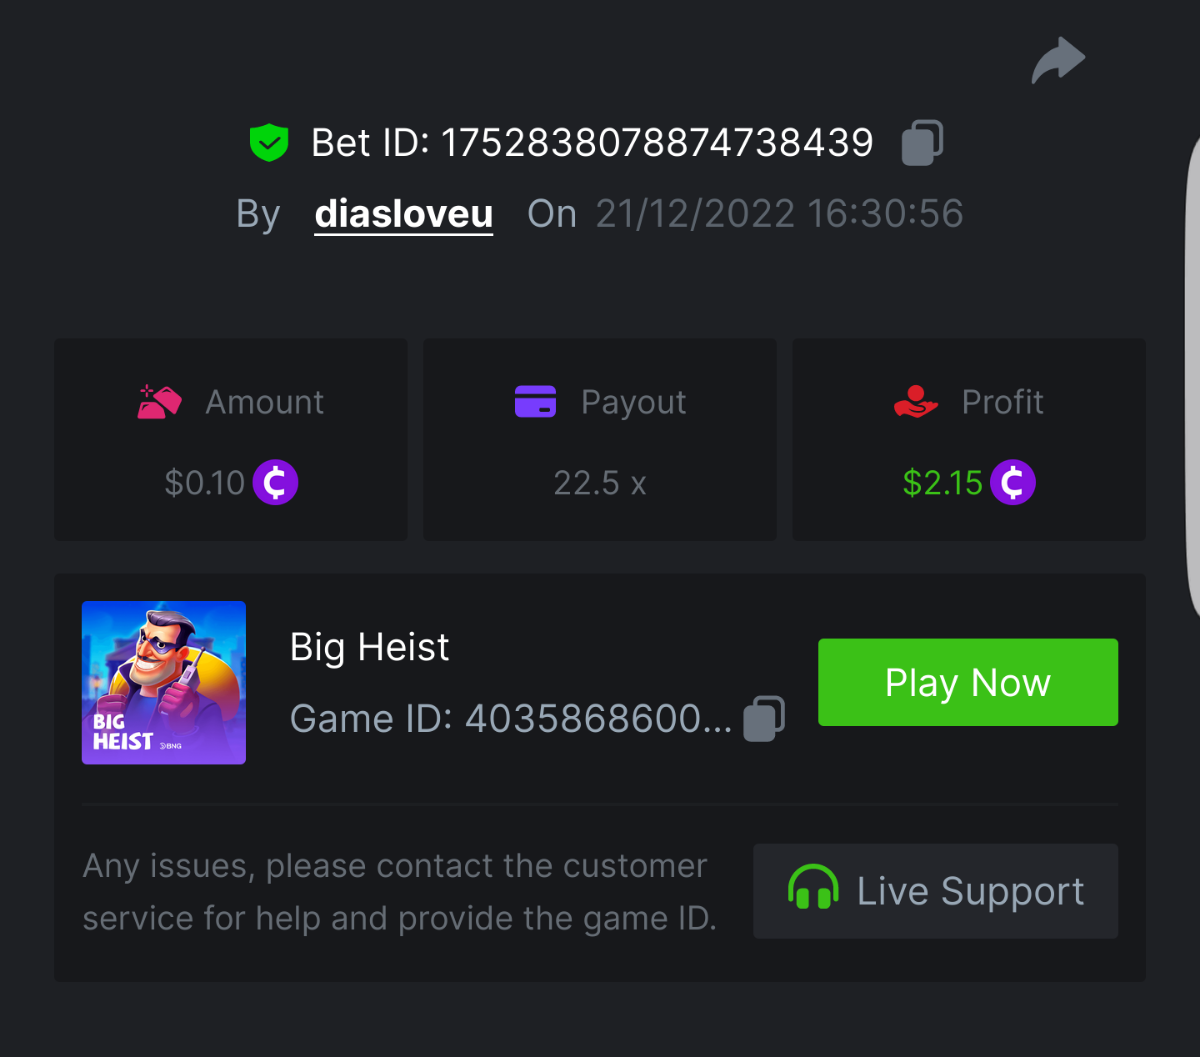Click the green $2.15 profit value
Screen dimensions: 1200x1057
coord(942,483)
